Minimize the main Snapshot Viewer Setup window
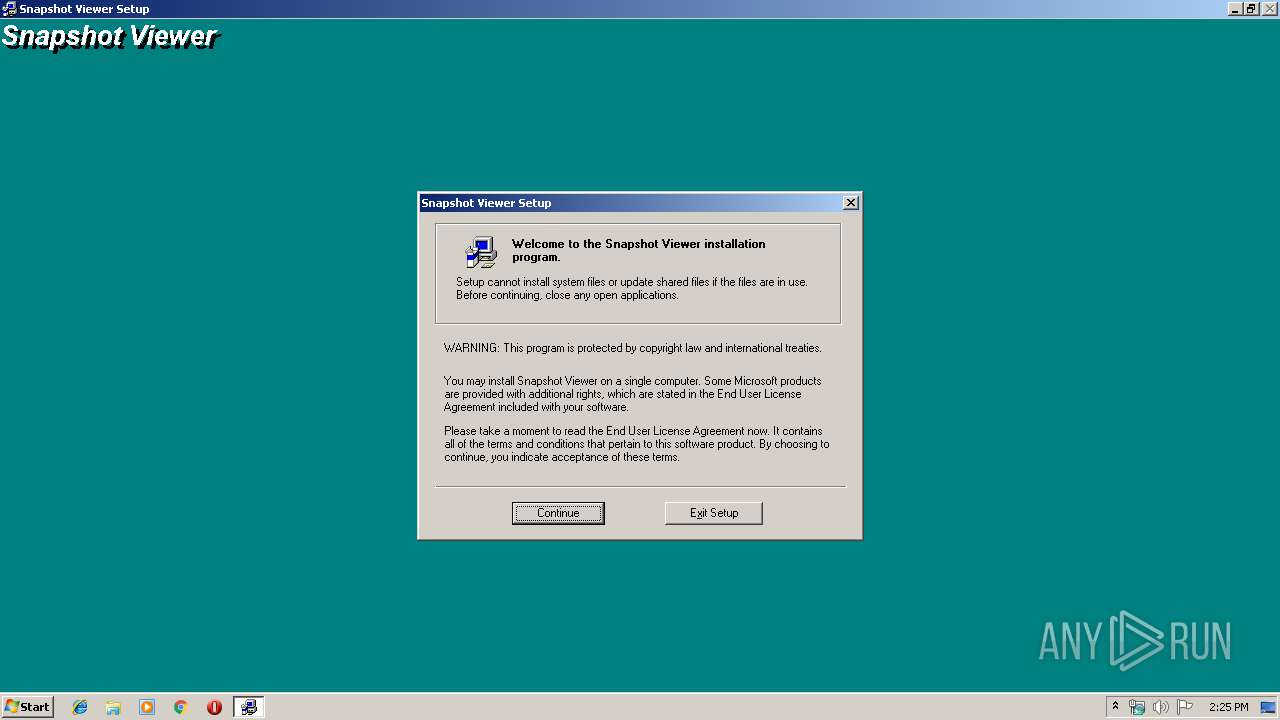Image resolution: width=1280 pixels, height=720 pixels. pos(1235,8)
